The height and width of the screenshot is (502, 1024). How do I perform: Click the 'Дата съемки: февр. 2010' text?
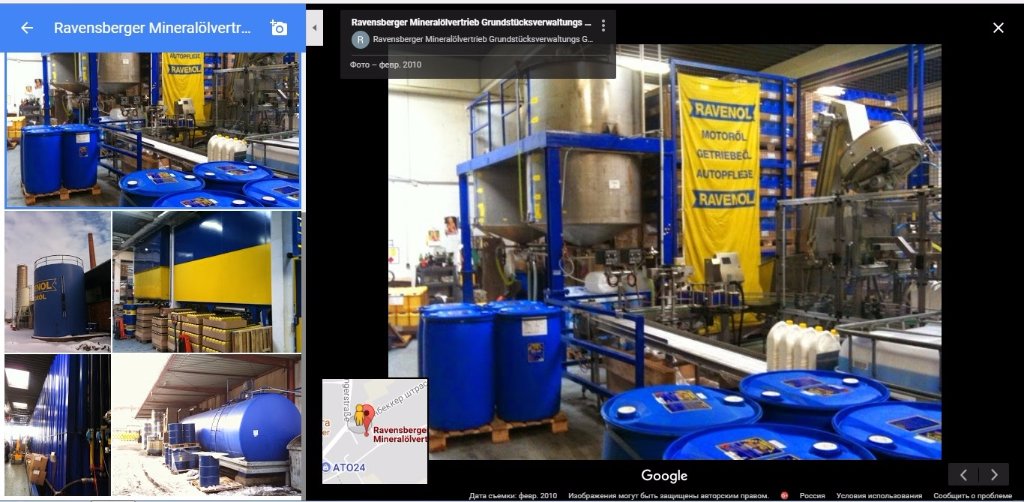coord(512,496)
